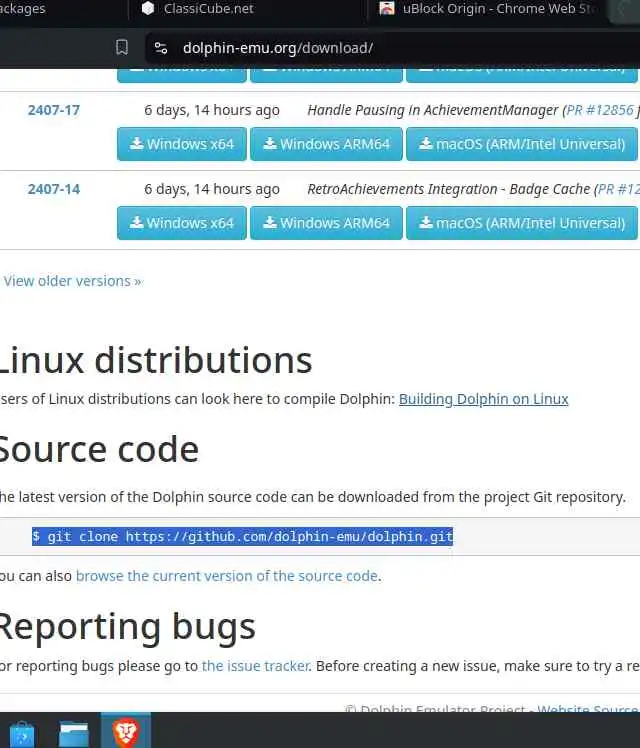
Task: Click the Reporting bugs heading
Action: pos(127,627)
